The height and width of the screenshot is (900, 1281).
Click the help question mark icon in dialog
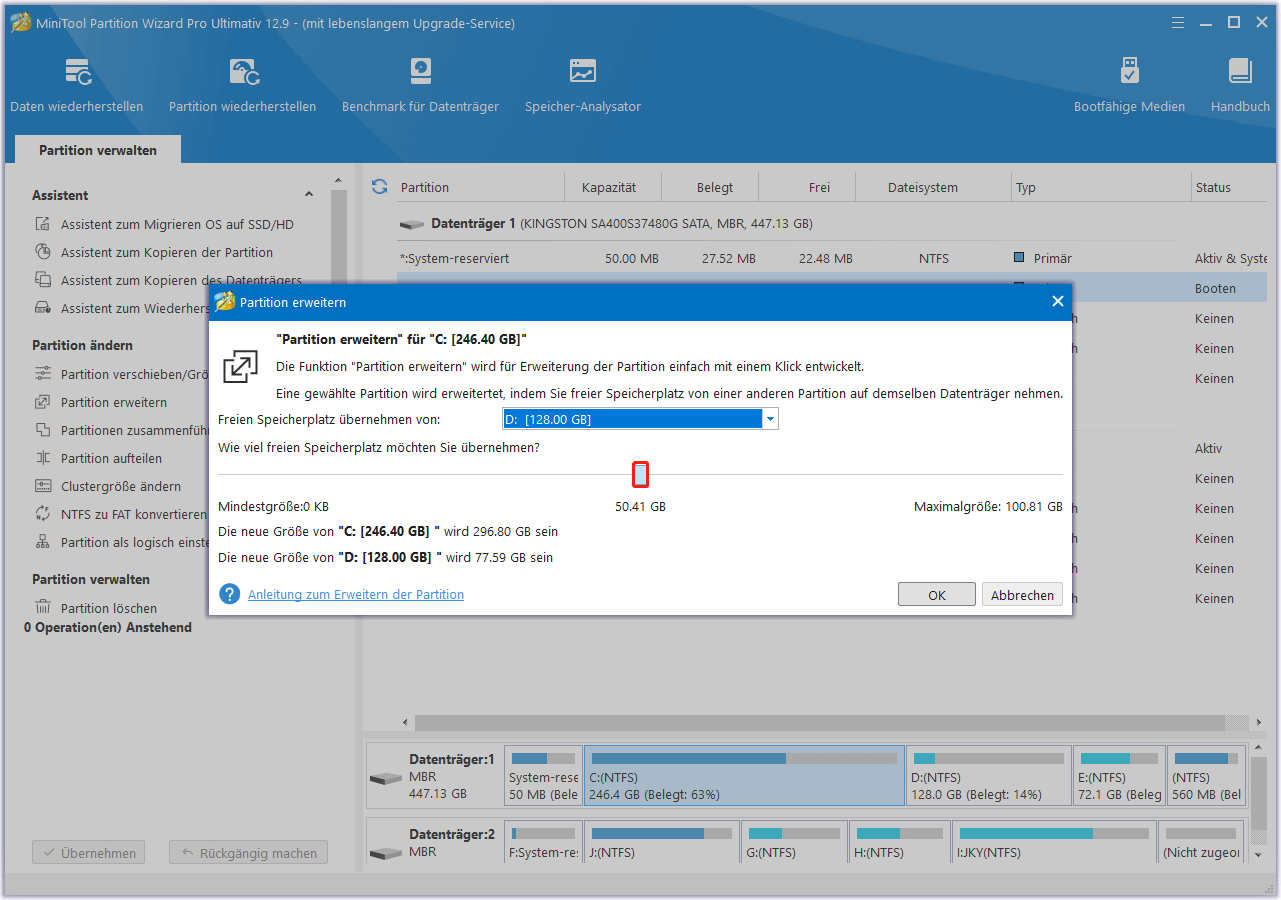coord(230,594)
